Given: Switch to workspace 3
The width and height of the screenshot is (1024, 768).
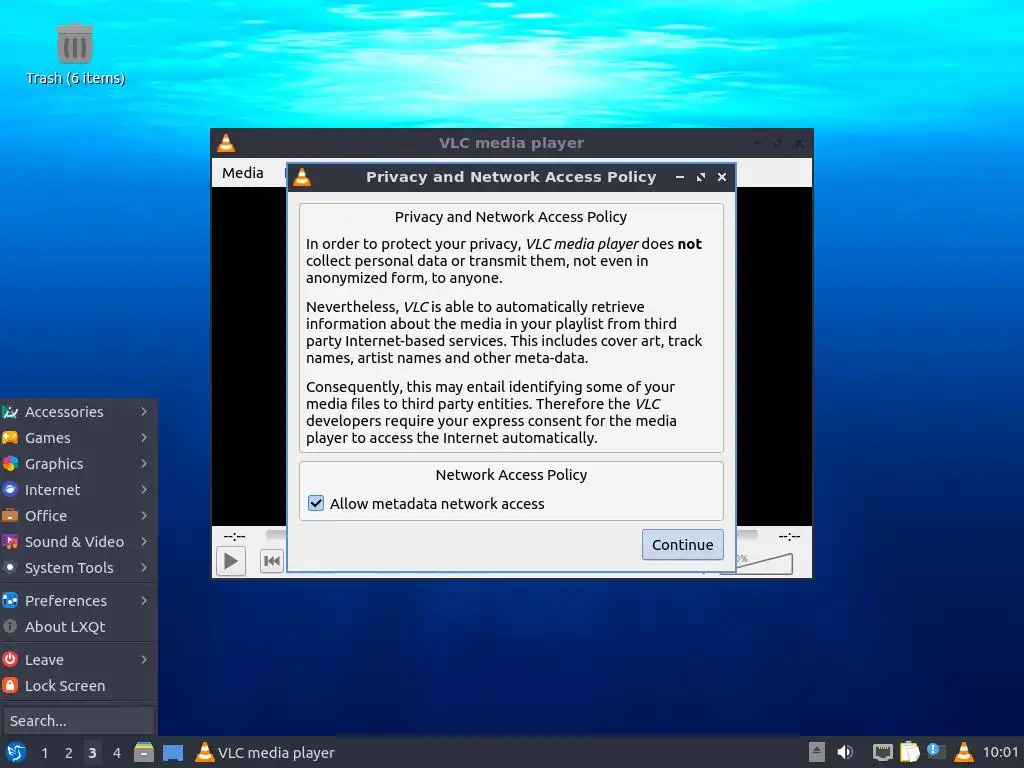Looking at the screenshot, I should (x=92, y=753).
